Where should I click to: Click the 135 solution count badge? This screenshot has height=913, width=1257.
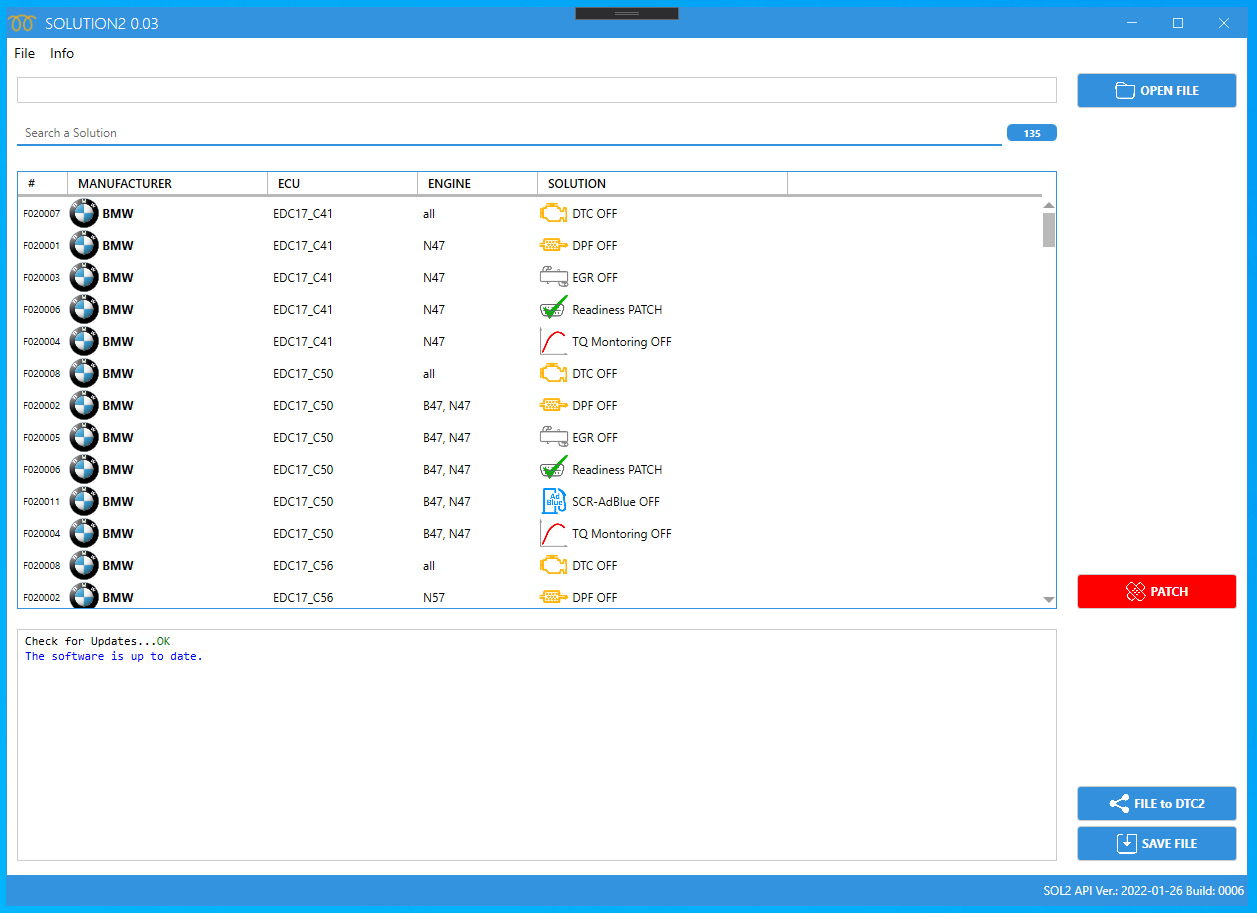coord(1032,133)
